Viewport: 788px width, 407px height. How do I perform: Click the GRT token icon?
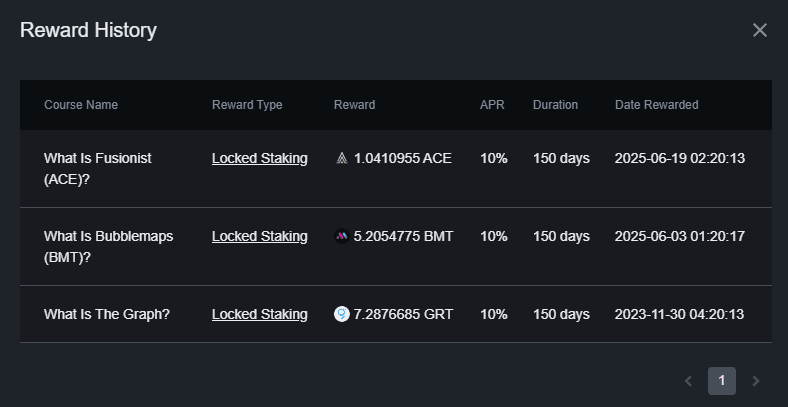tap(342, 314)
